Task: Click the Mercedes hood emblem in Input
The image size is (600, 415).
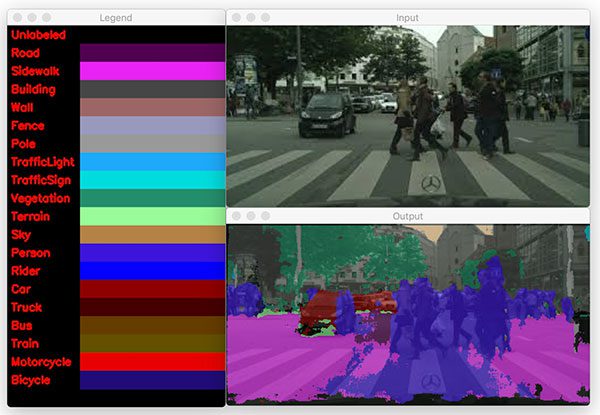Action: [431, 184]
